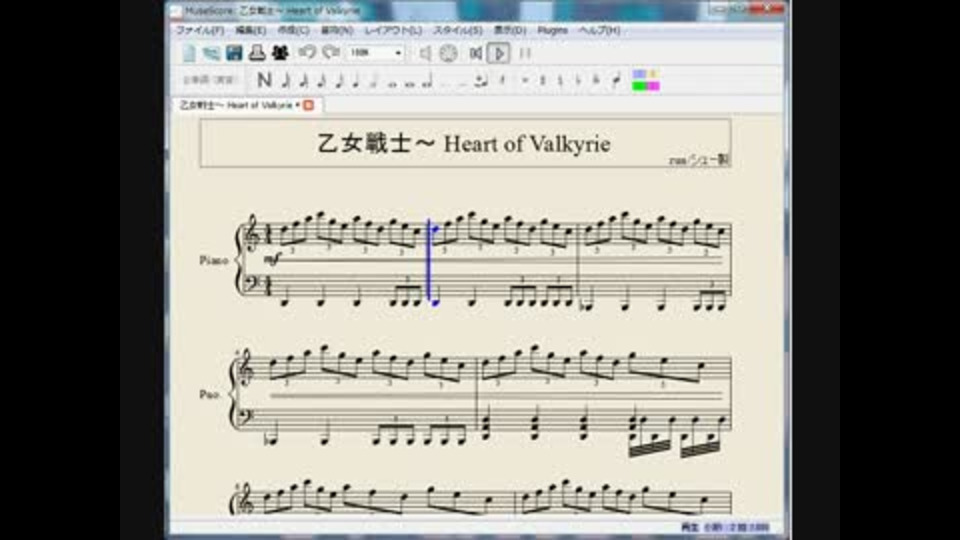The image size is (960, 540).
Task: Click the bass clef of first system
Action: [251, 283]
